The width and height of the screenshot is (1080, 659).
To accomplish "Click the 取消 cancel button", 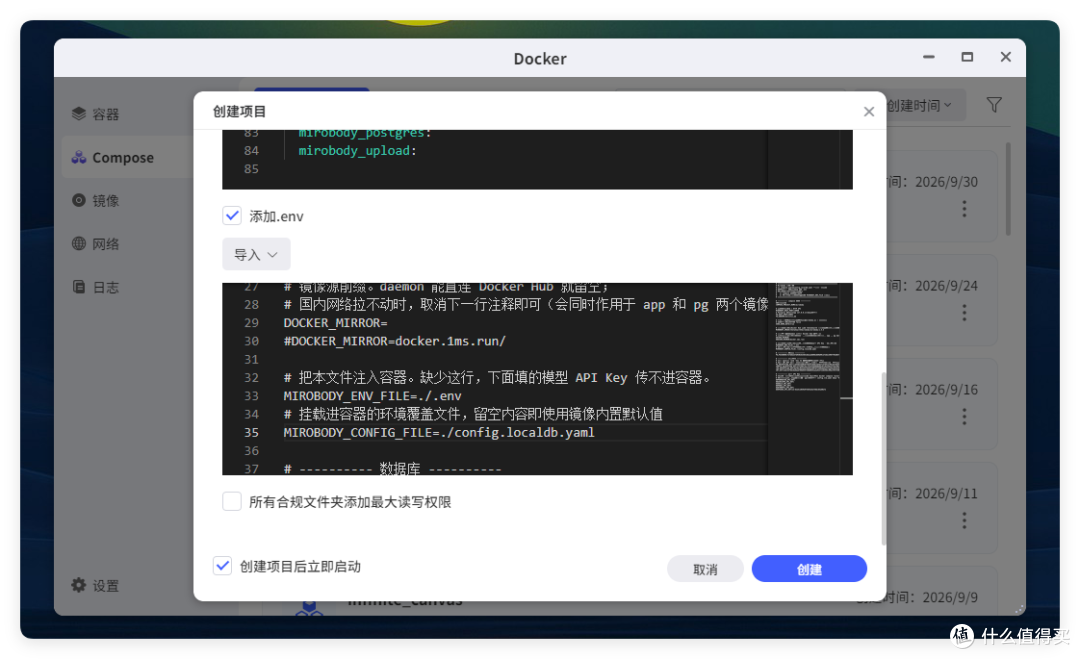I will [x=705, y=569].
